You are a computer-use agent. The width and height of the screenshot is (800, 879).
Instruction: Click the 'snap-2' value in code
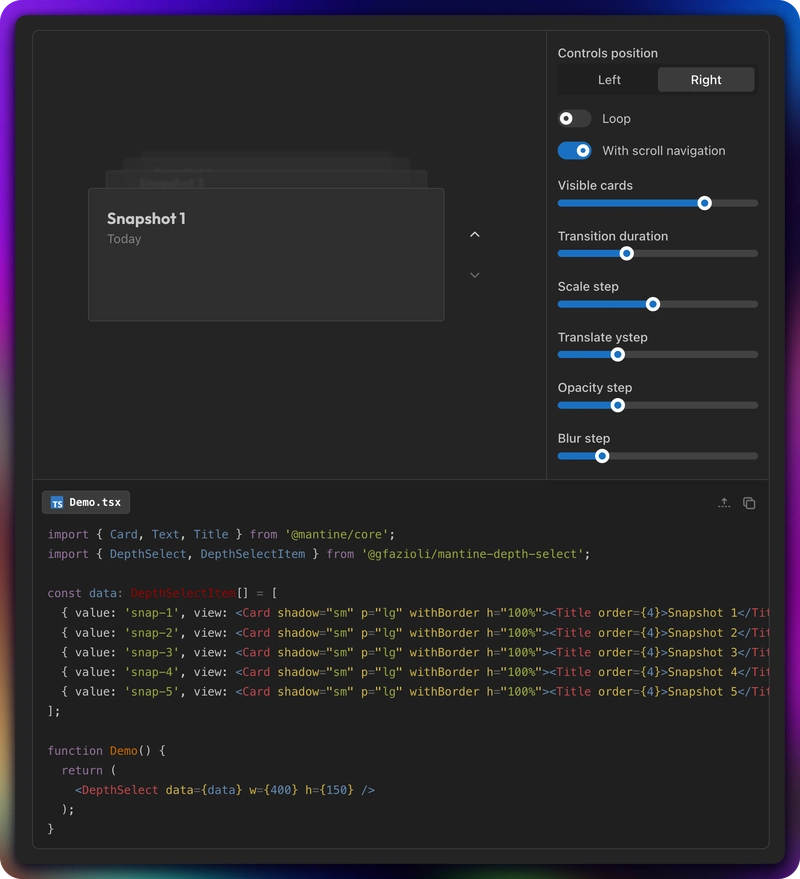(x=151, y=632)
